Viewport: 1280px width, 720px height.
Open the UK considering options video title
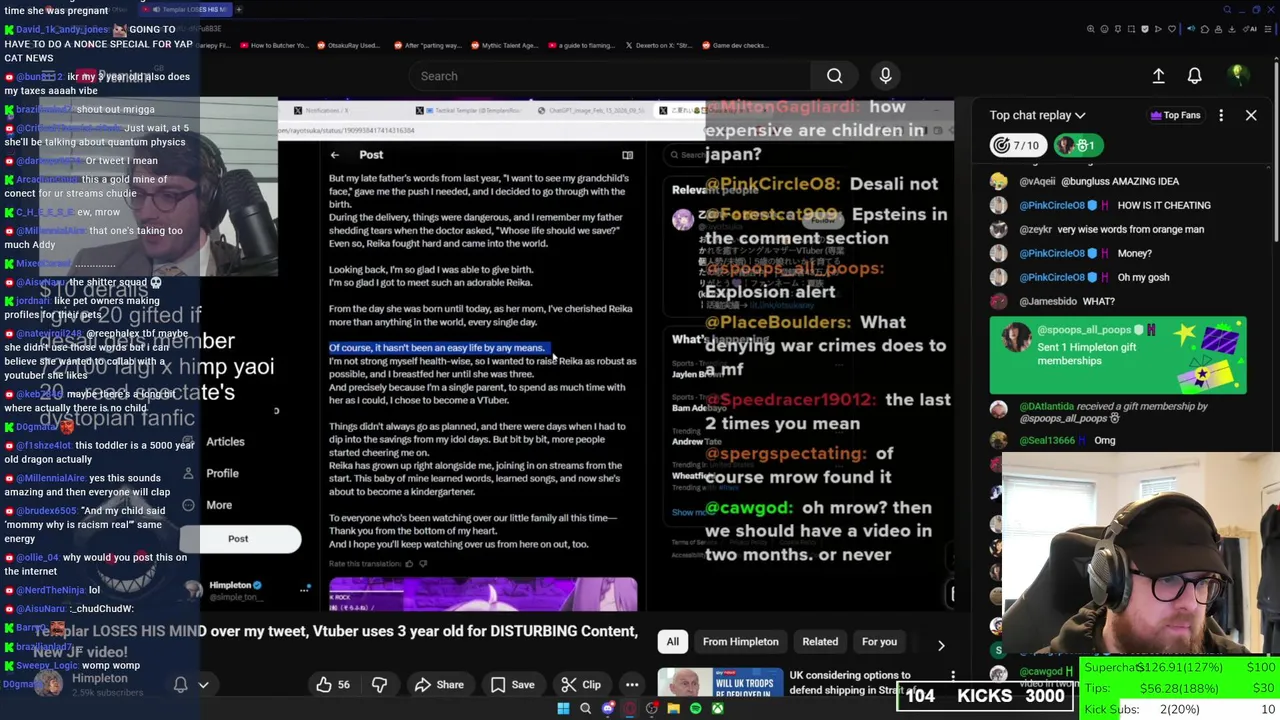click(x=850, y=683)
